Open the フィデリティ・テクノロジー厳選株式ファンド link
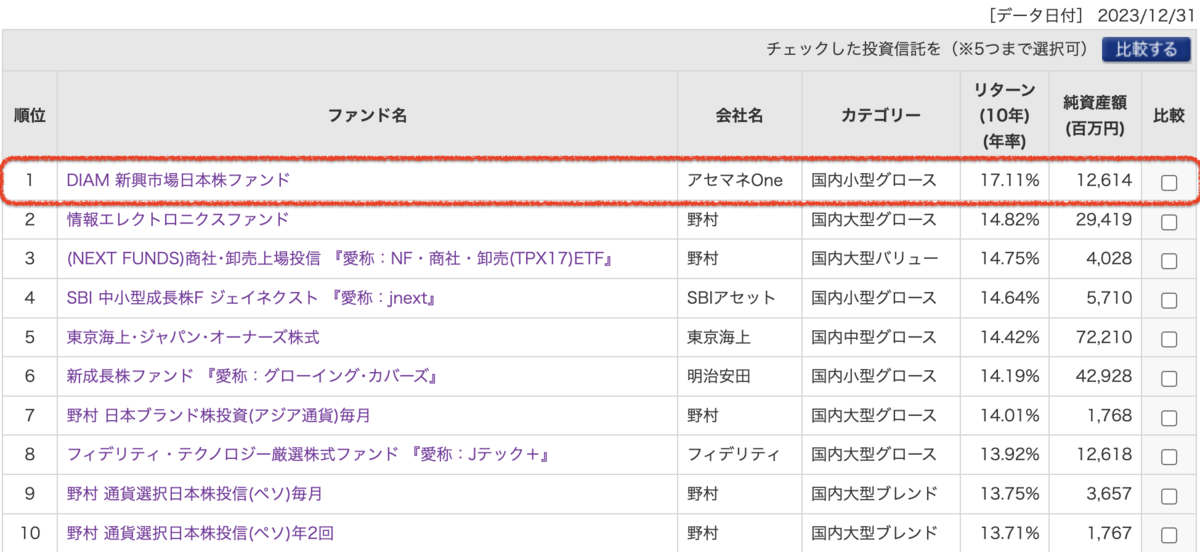 point(309,453)
